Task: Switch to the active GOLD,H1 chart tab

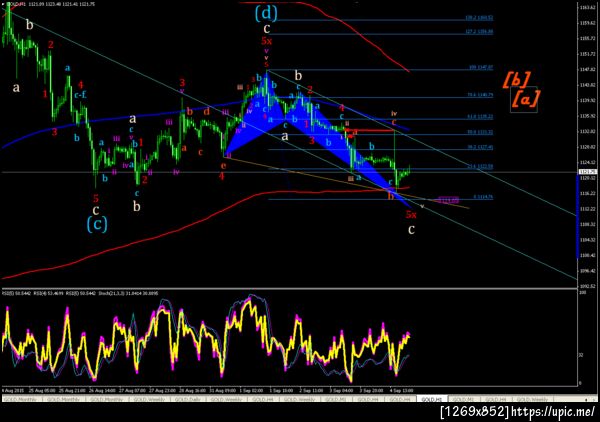Action: tap(431, 399)
